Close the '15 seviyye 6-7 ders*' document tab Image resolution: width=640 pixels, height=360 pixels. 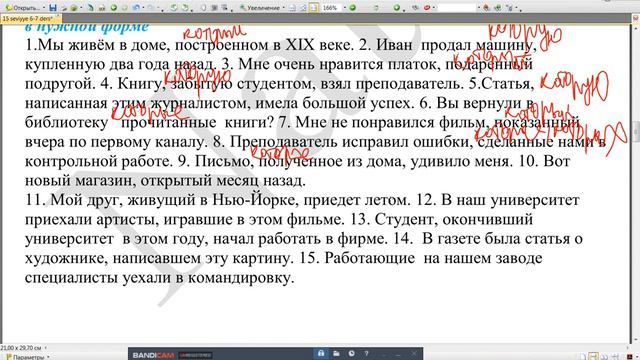[58, 16]
